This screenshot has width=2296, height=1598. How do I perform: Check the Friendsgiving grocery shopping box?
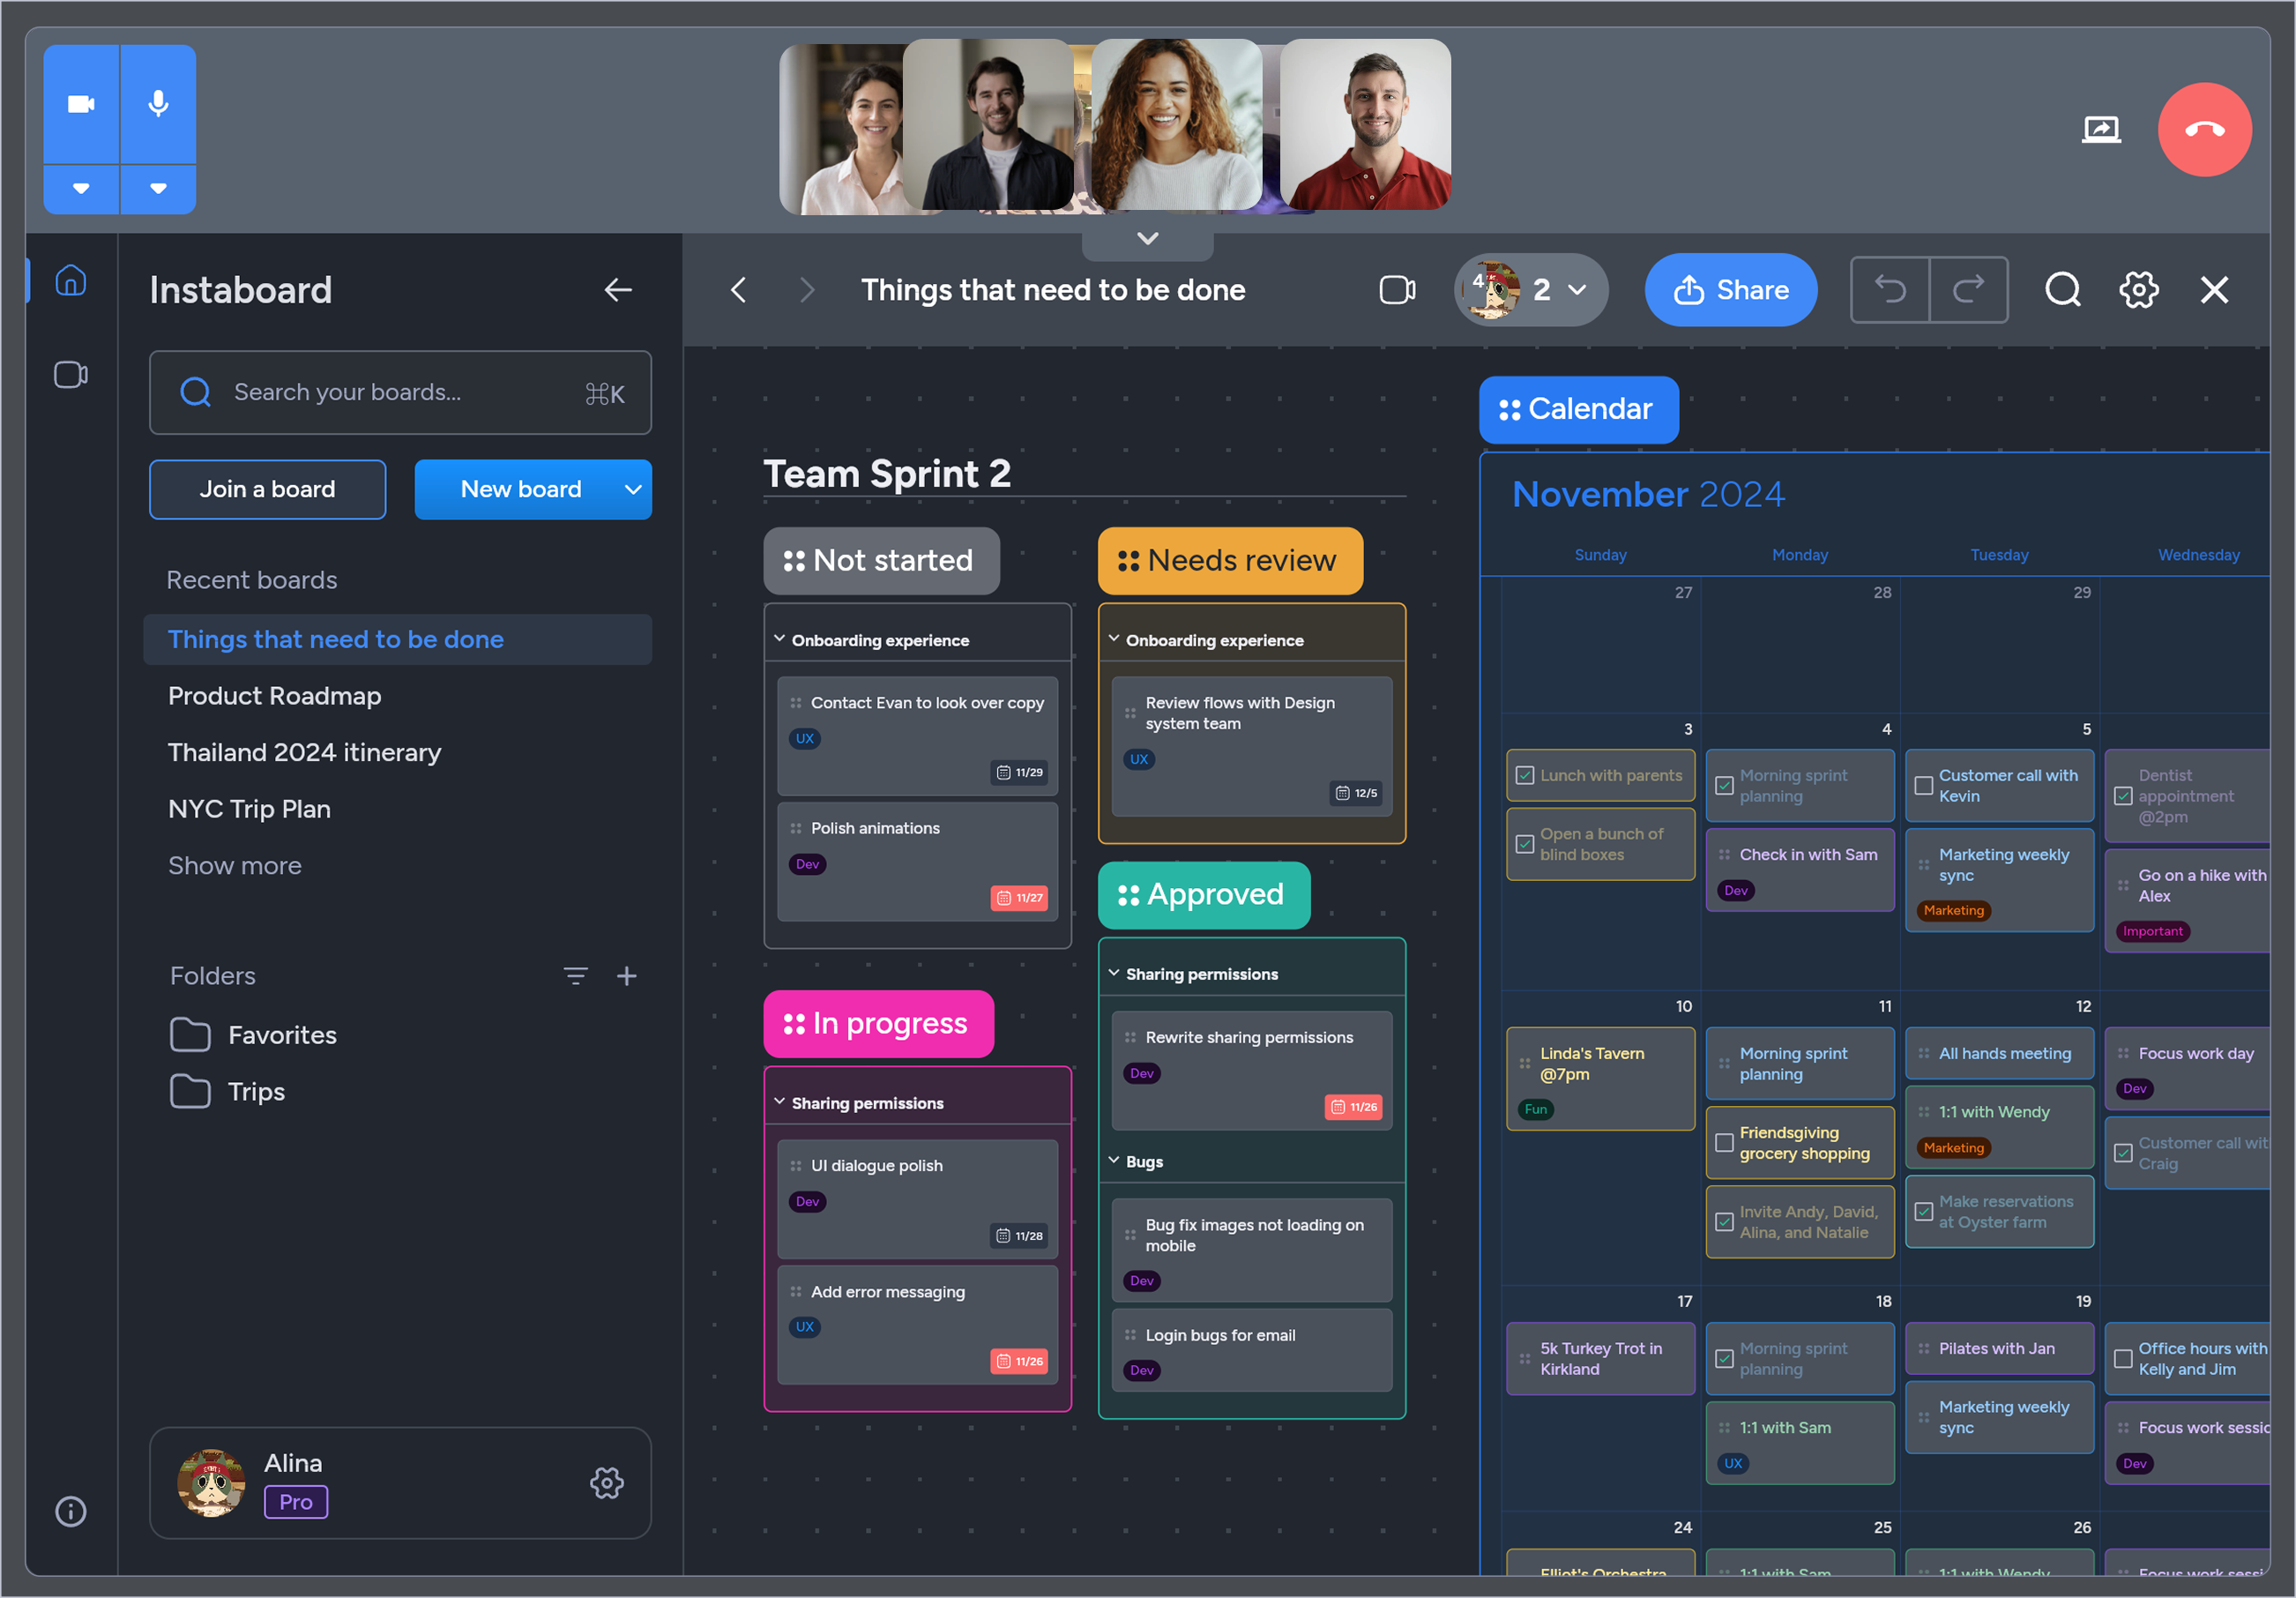pos(1723,1142)
